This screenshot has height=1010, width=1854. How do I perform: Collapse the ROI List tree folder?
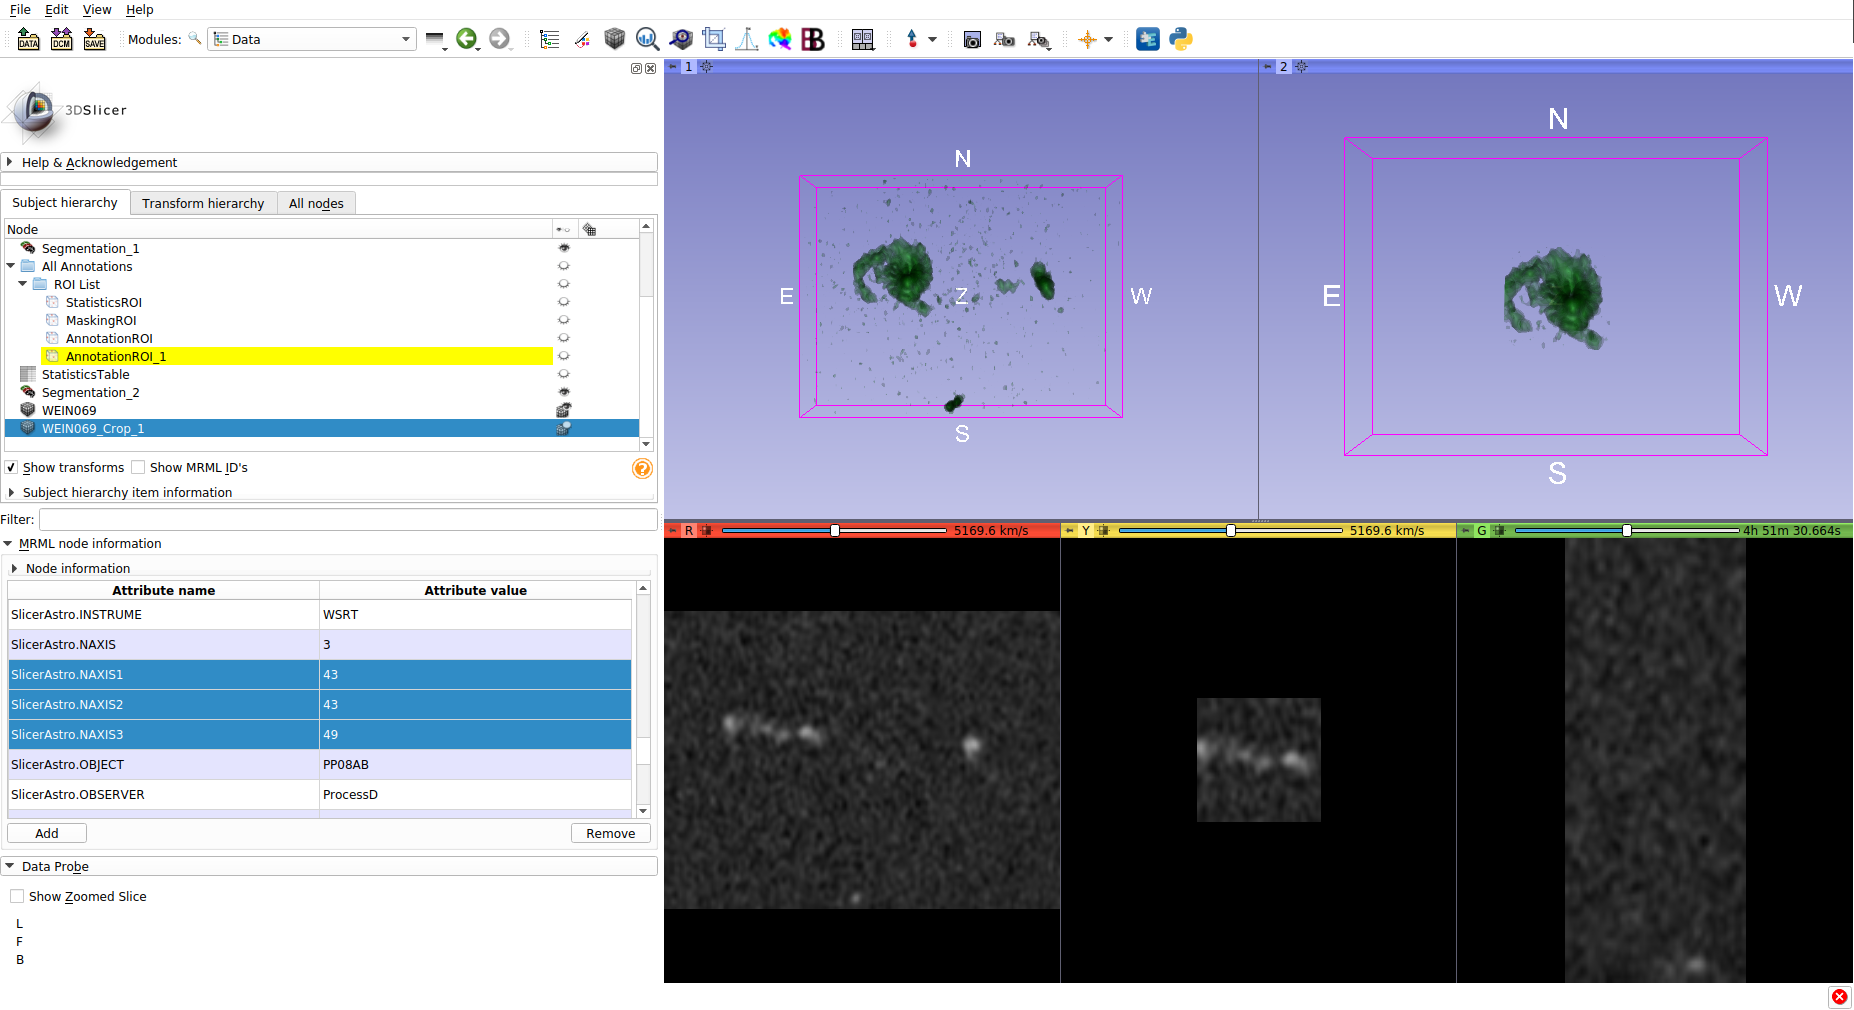(x=23, y=284)
